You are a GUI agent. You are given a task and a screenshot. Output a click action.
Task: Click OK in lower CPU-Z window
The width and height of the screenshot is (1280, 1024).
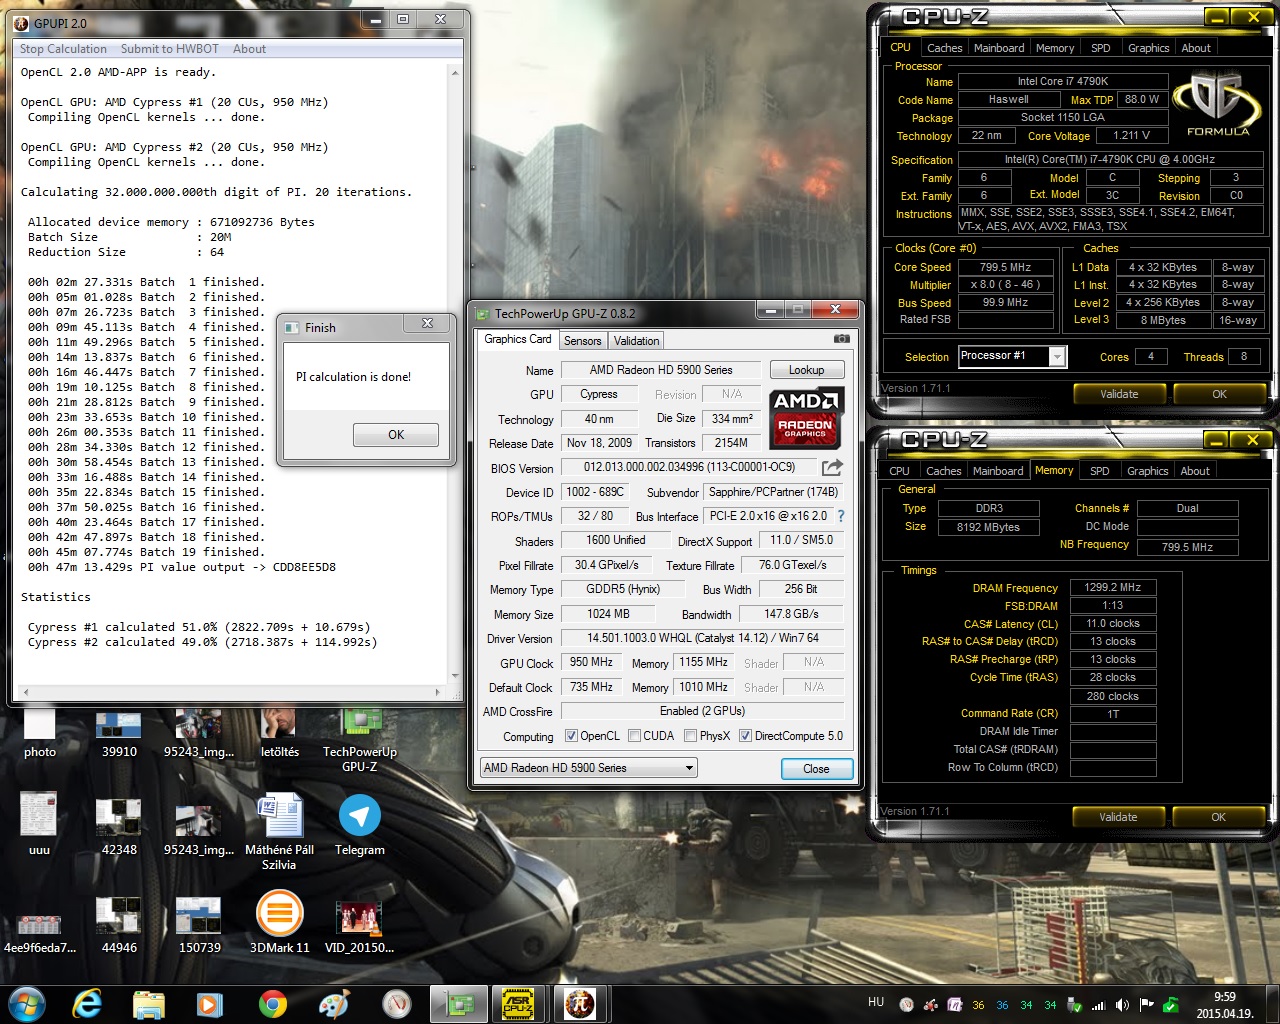pos(1219,817)
